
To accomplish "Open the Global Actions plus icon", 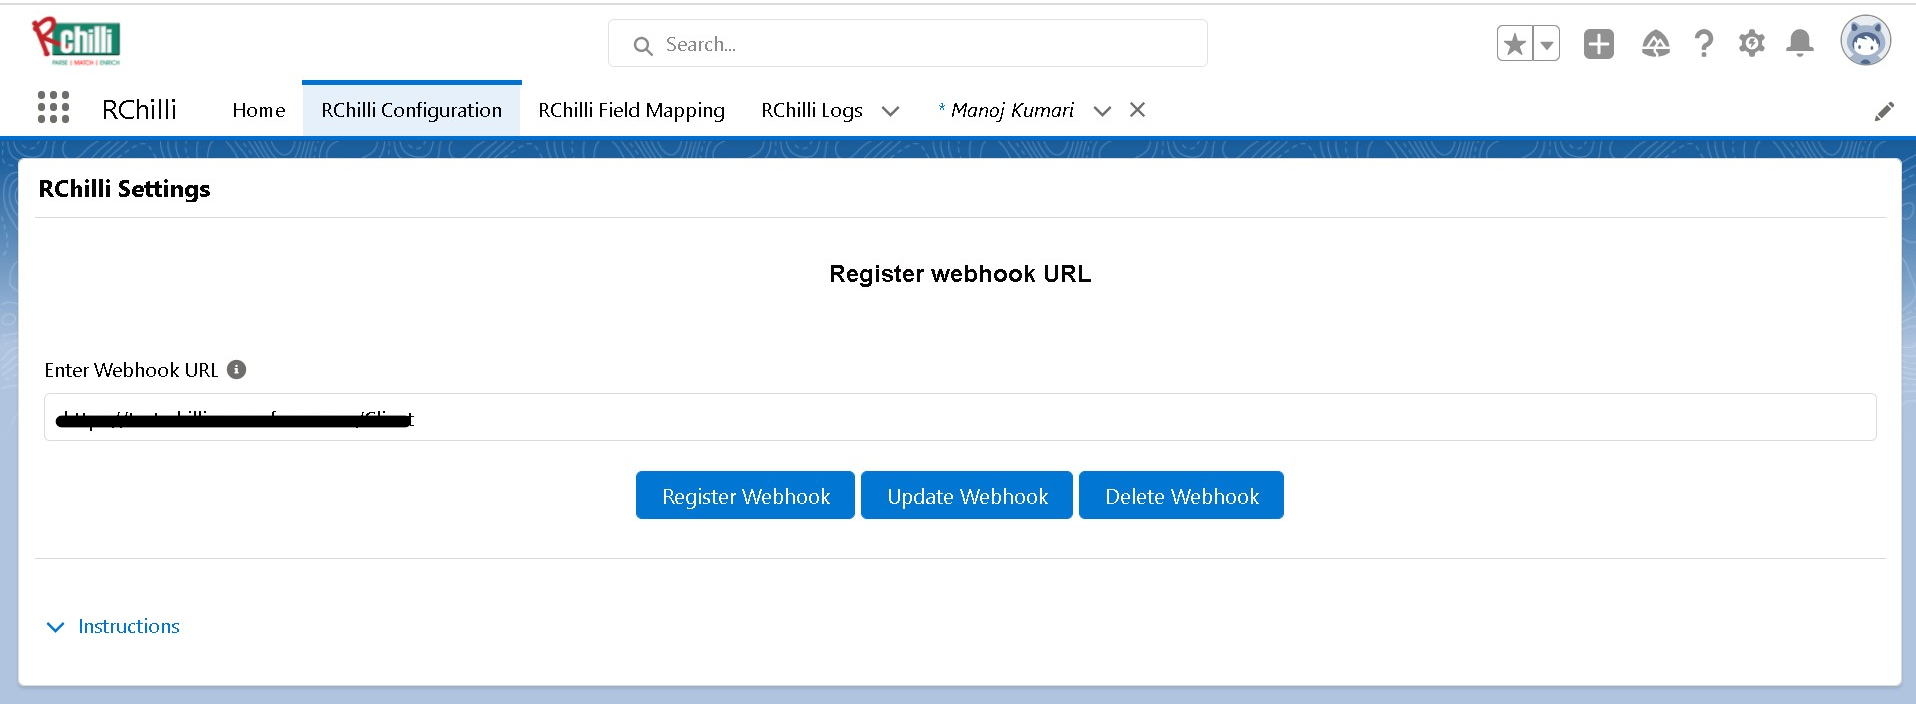I will pos(1598,44).
